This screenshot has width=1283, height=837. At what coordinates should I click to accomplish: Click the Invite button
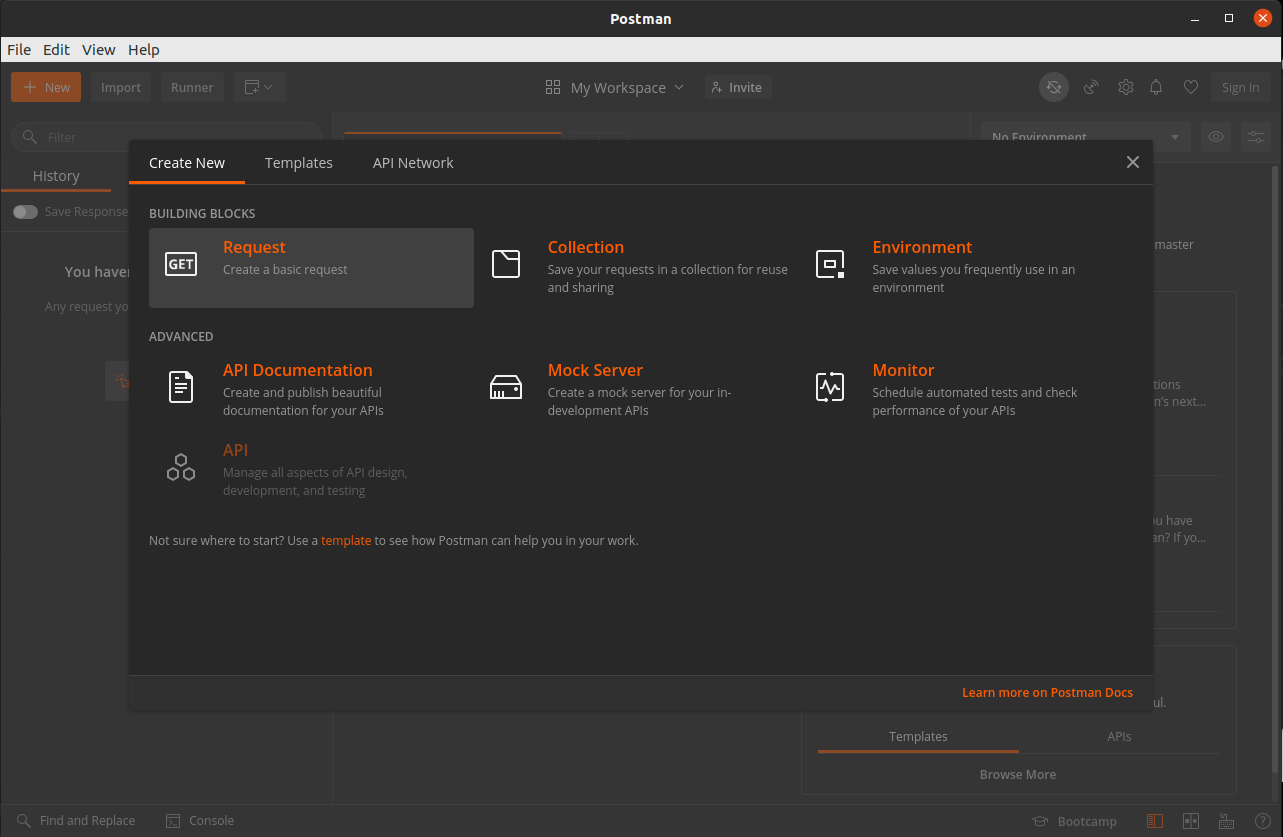[738, 87]
